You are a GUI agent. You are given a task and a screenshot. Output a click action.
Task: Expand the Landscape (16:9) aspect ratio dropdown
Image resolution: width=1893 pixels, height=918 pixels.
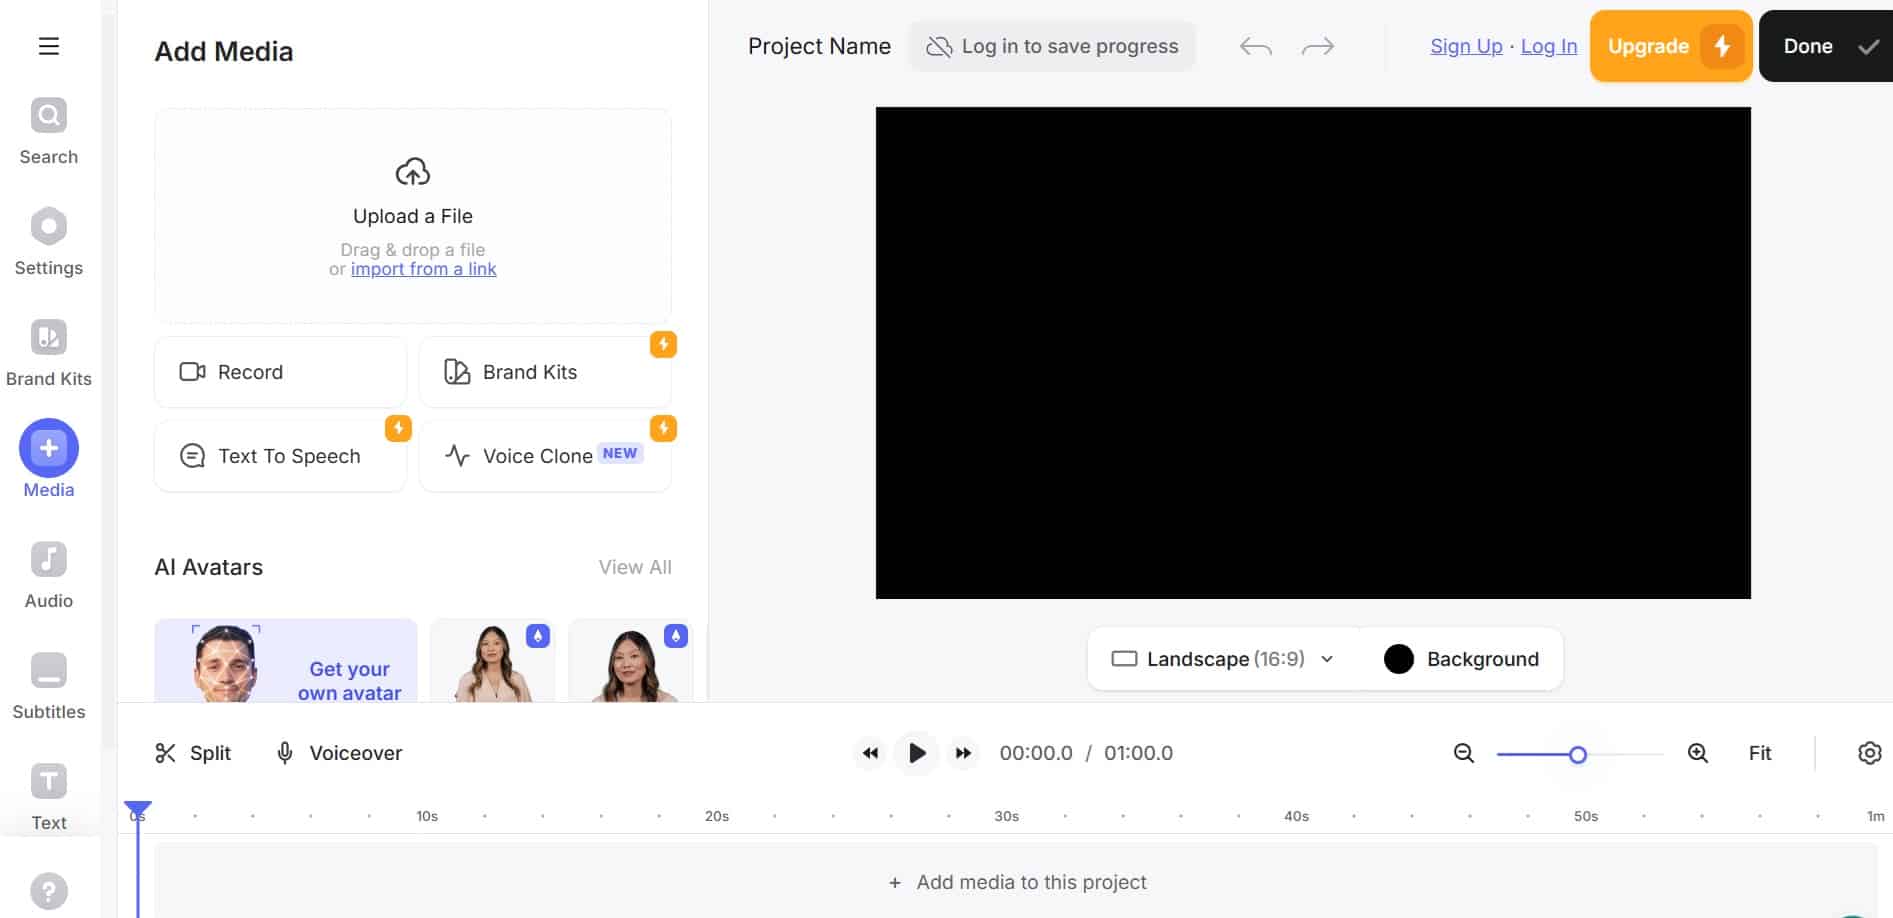pos(1223,659)
